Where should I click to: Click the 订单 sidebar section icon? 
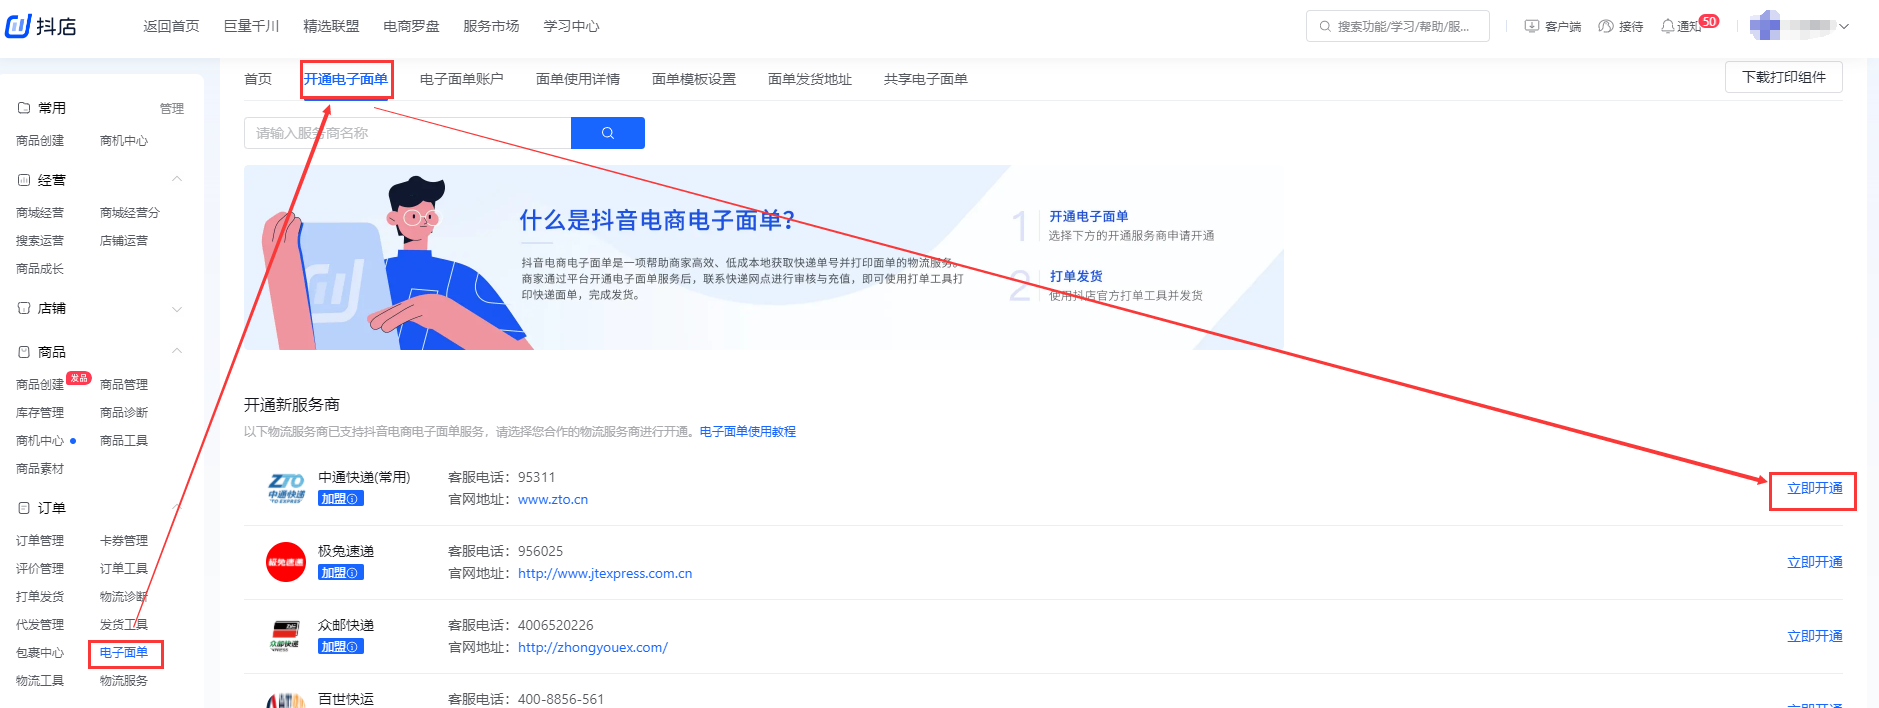coord(24,508)
